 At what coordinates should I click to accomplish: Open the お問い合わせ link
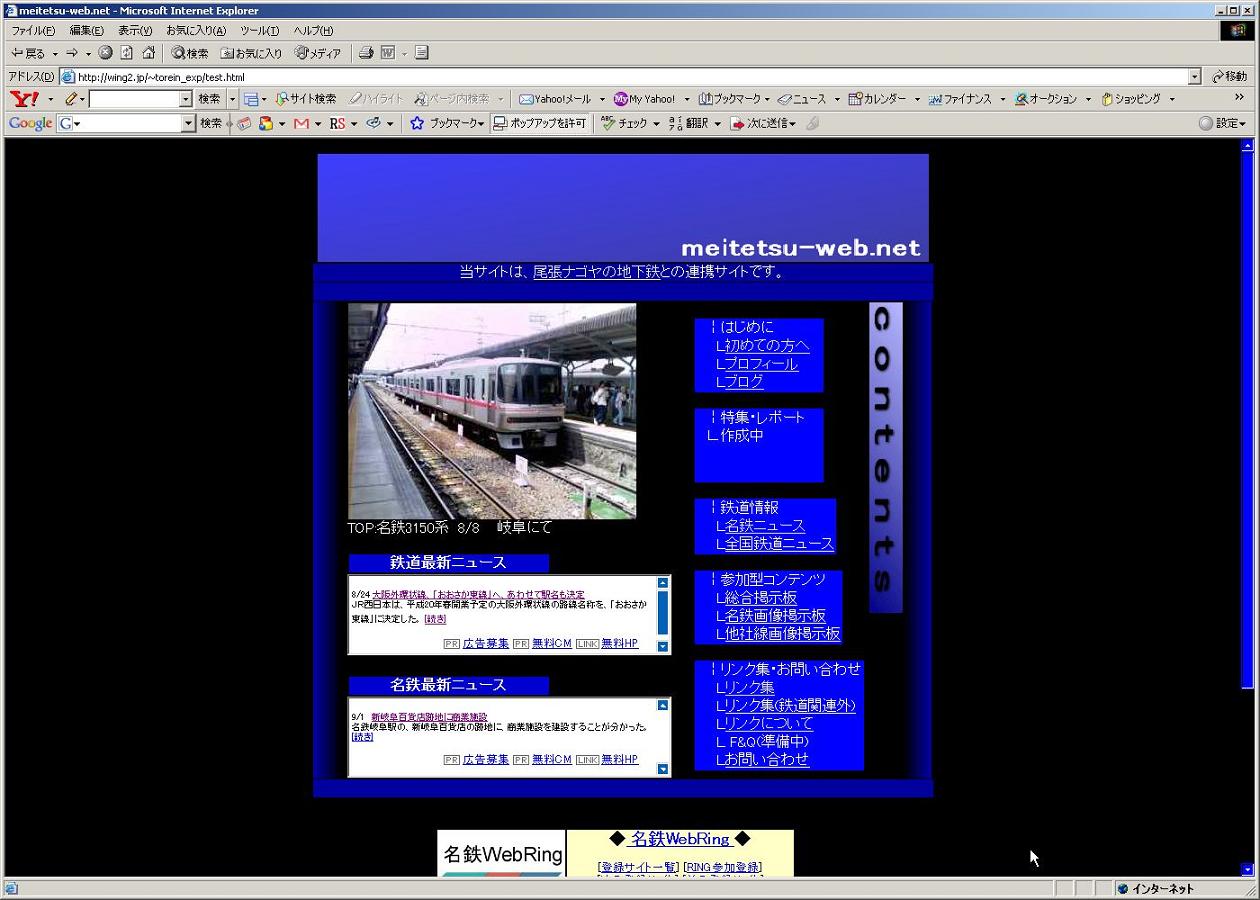click(x=767, y=759)
